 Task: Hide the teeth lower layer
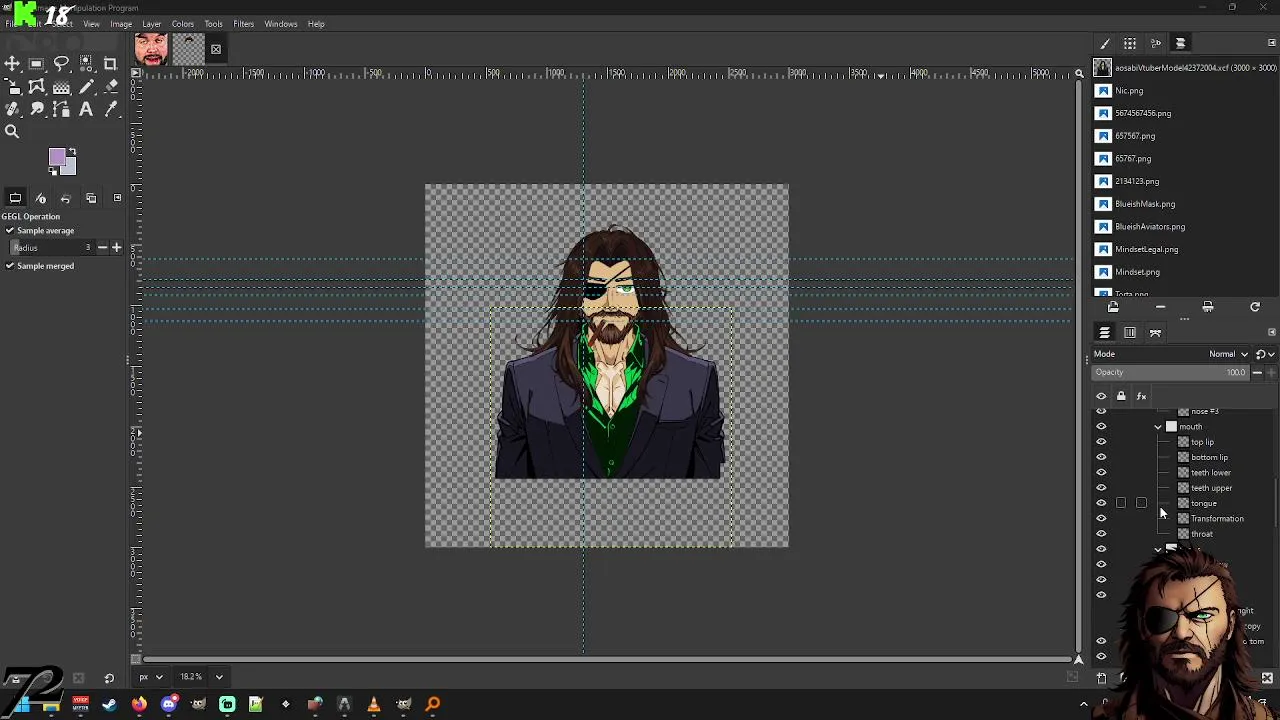1101,473
